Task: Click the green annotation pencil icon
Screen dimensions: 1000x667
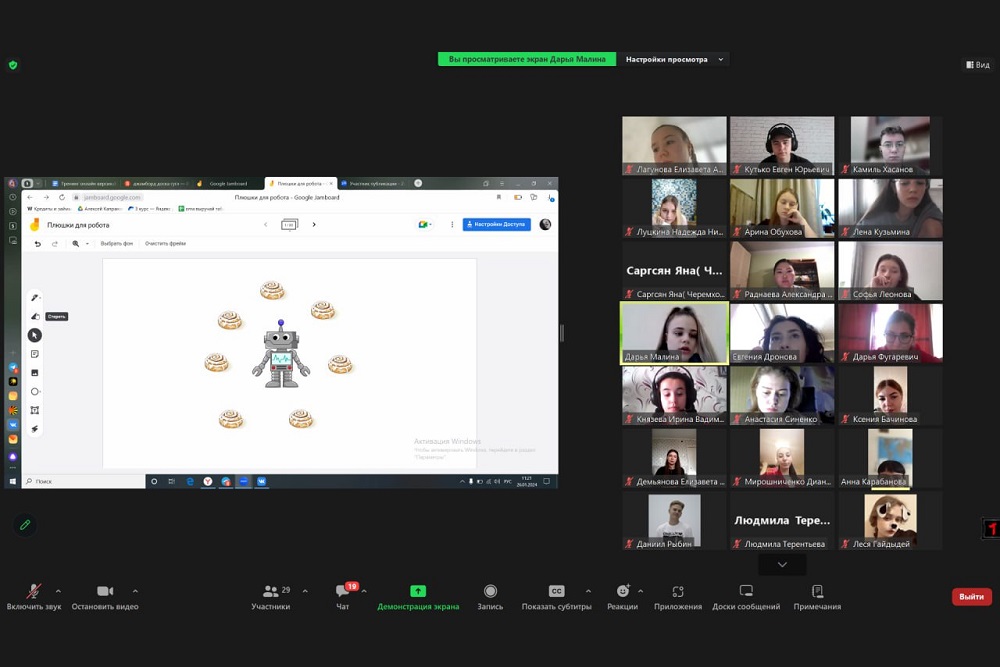Action: pos(25,524)
